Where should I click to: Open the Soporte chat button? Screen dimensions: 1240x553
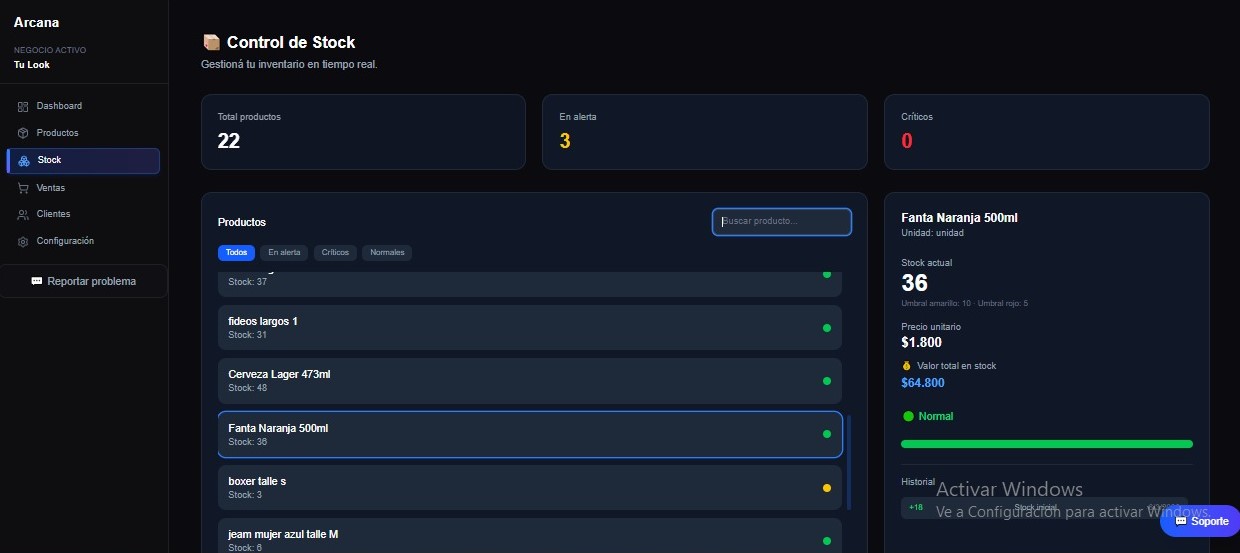click(1200, 521)
